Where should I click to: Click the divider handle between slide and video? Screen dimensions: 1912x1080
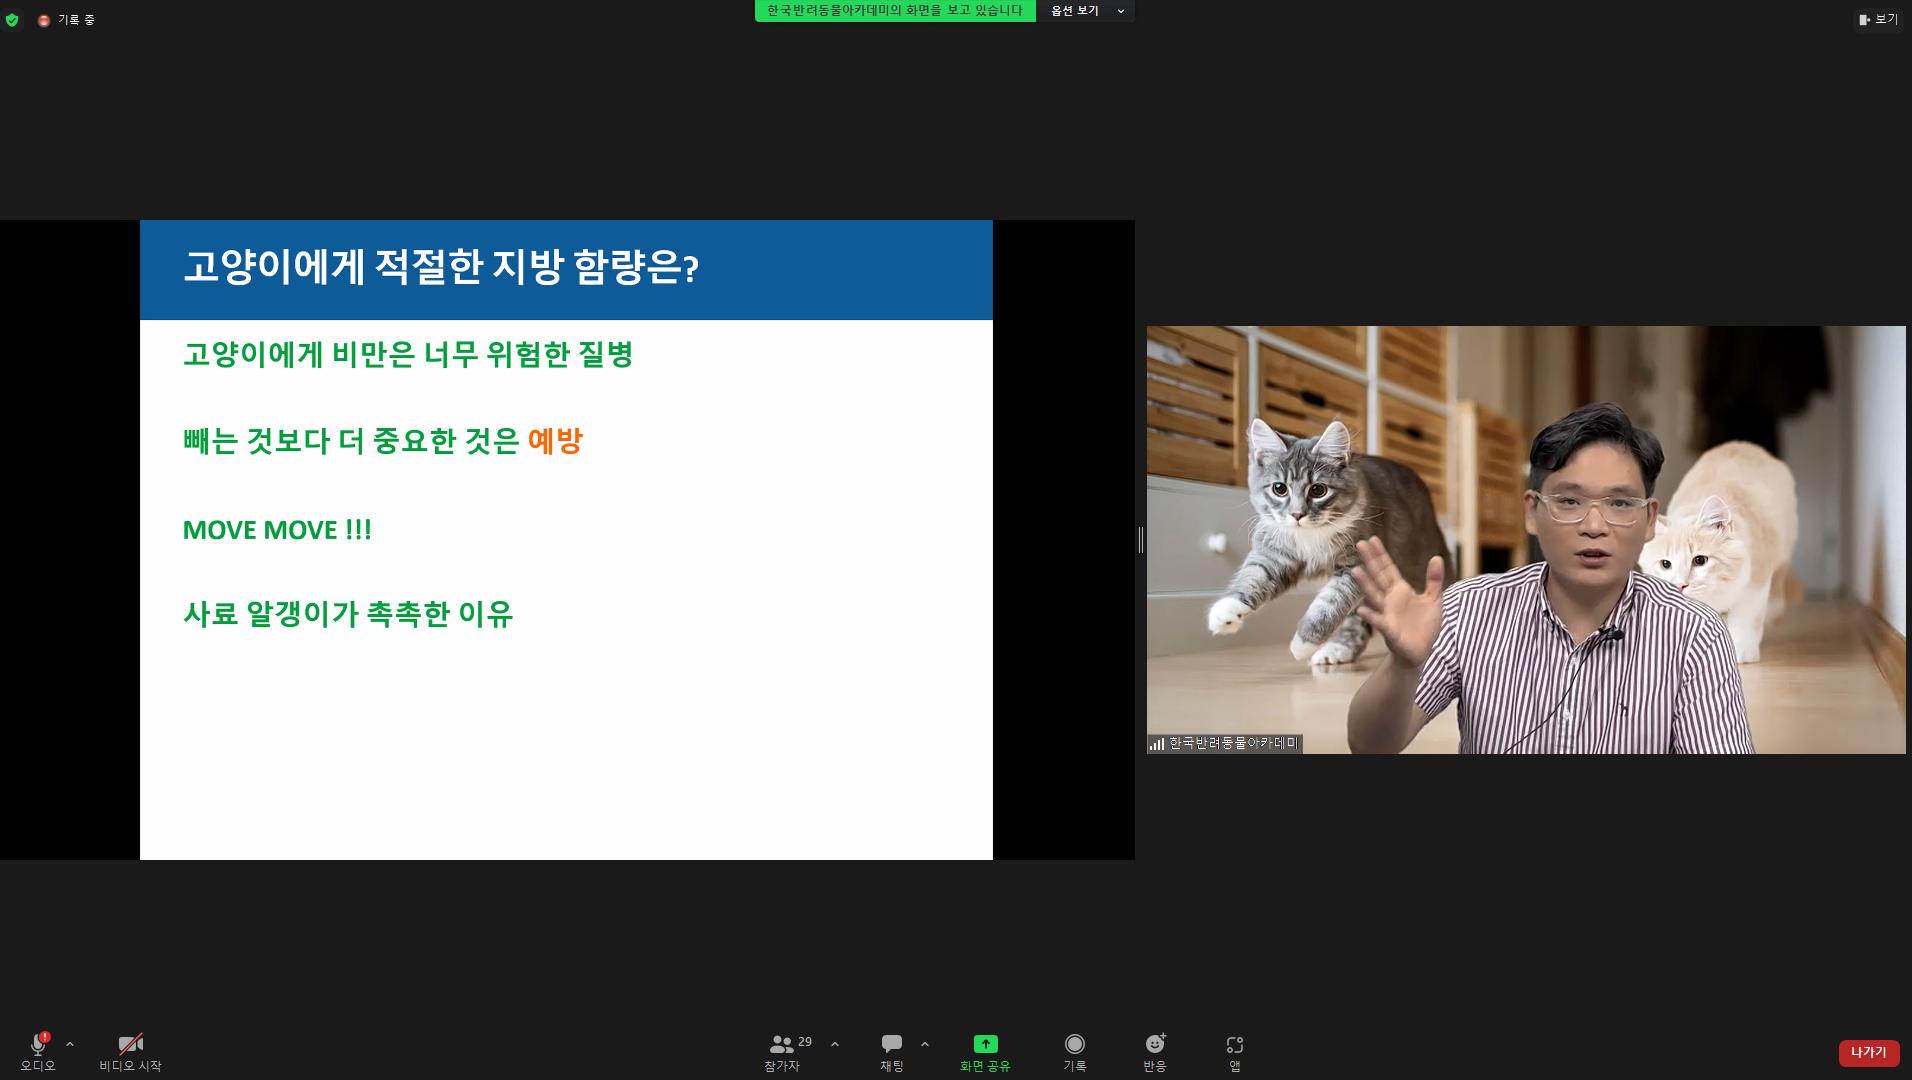[x=1141, y=540]
